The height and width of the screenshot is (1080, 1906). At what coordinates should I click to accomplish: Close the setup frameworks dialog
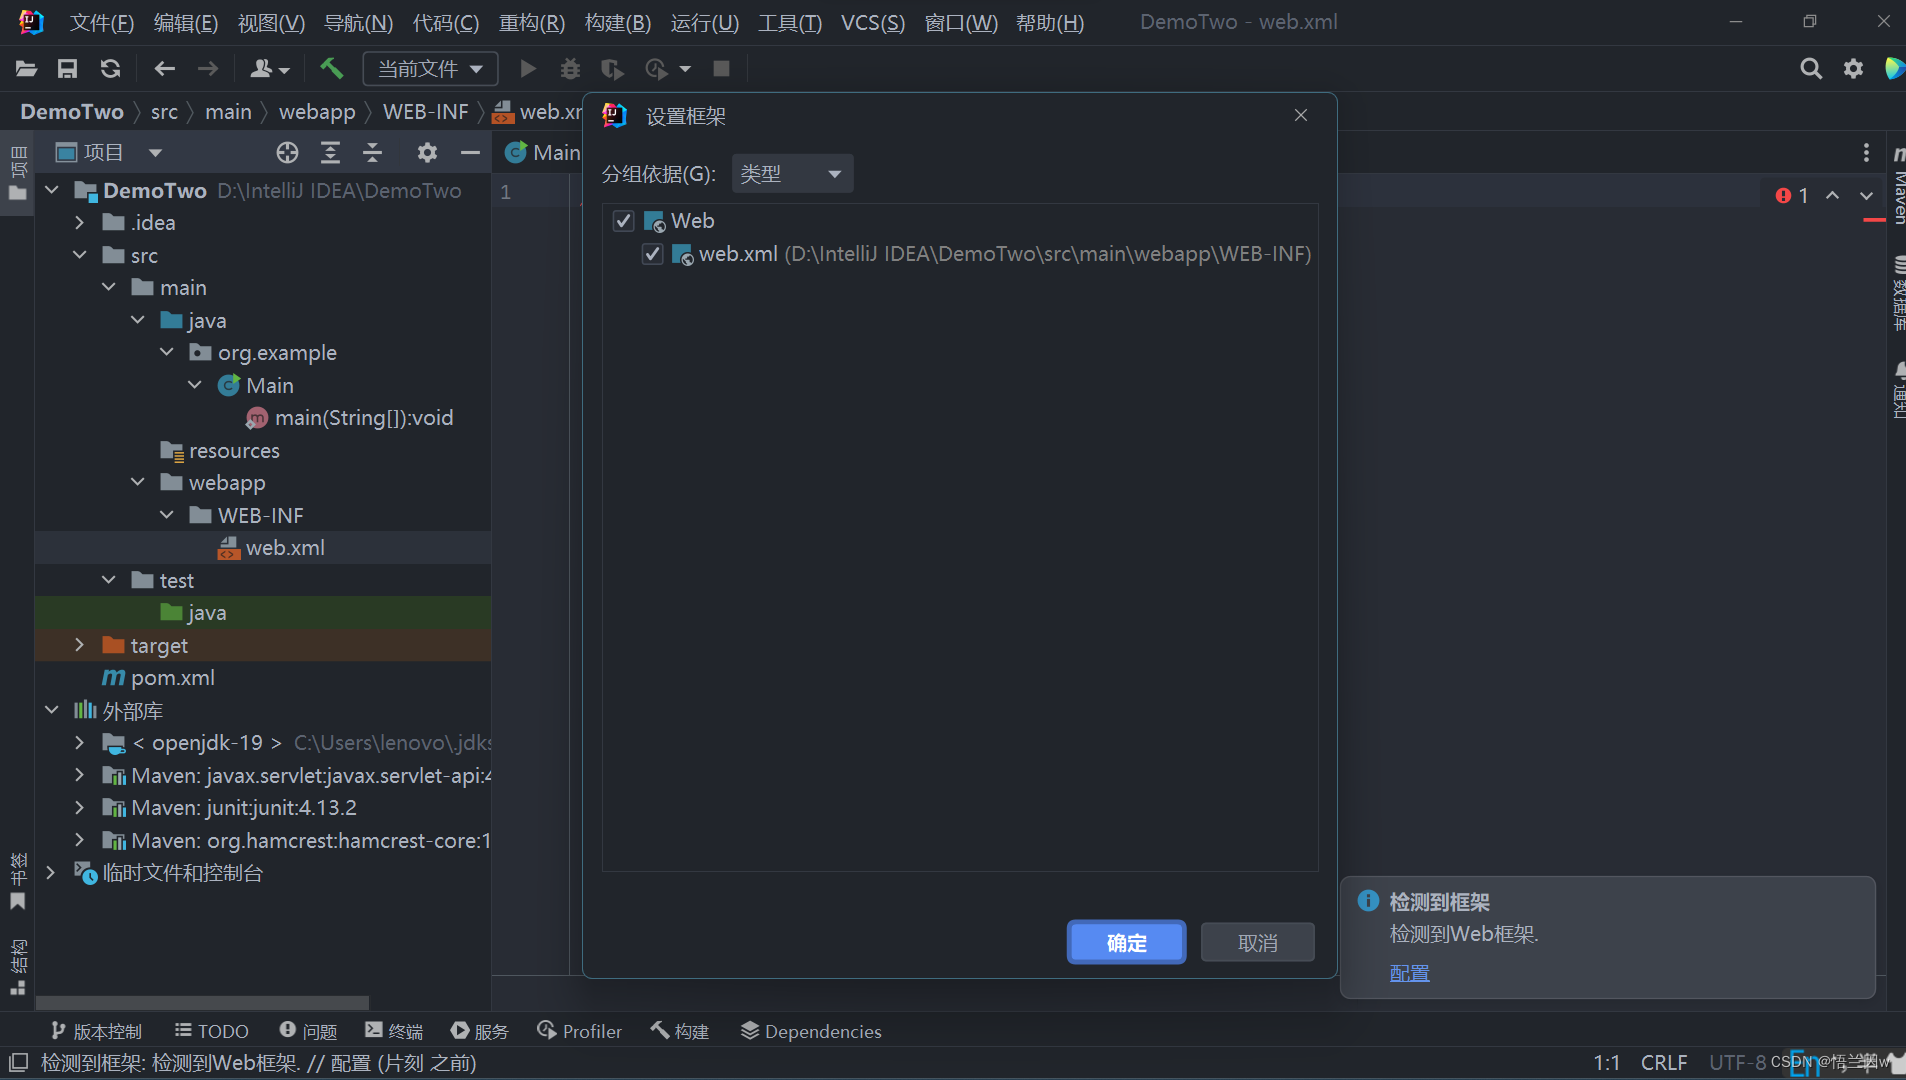click(1300, 115)
